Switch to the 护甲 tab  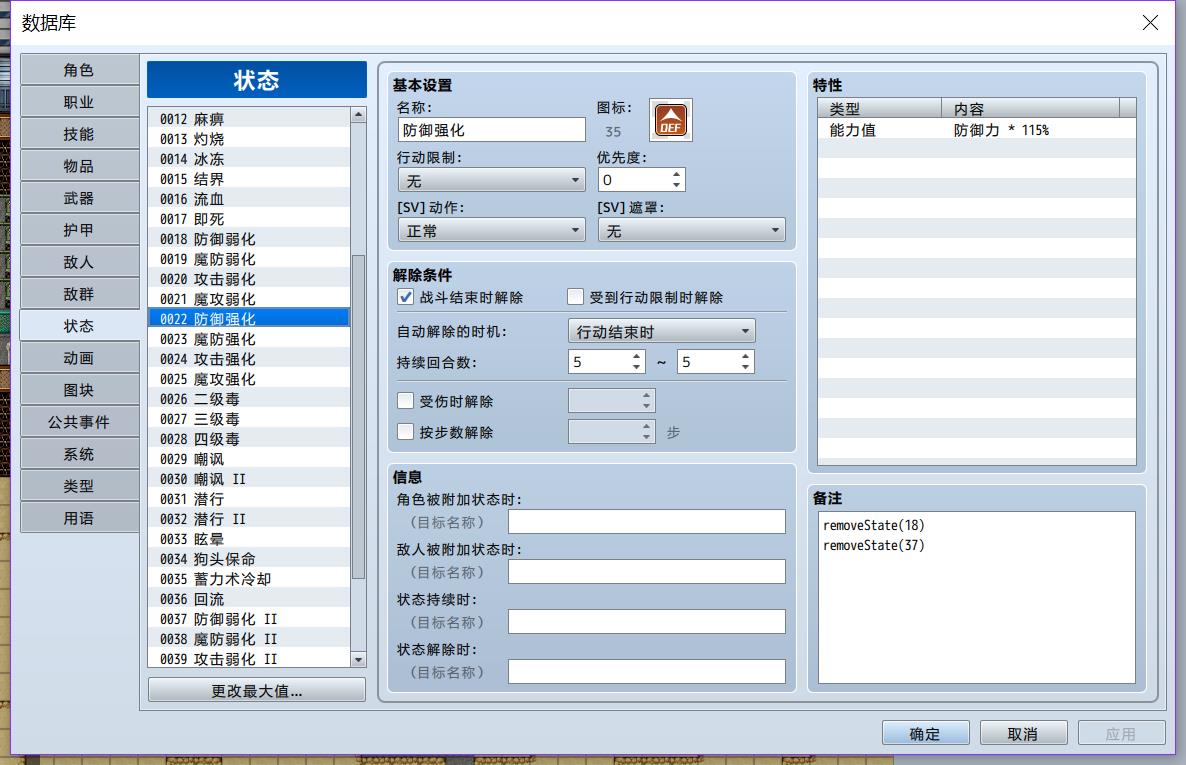pyautogui.click(x=79, y=229)
